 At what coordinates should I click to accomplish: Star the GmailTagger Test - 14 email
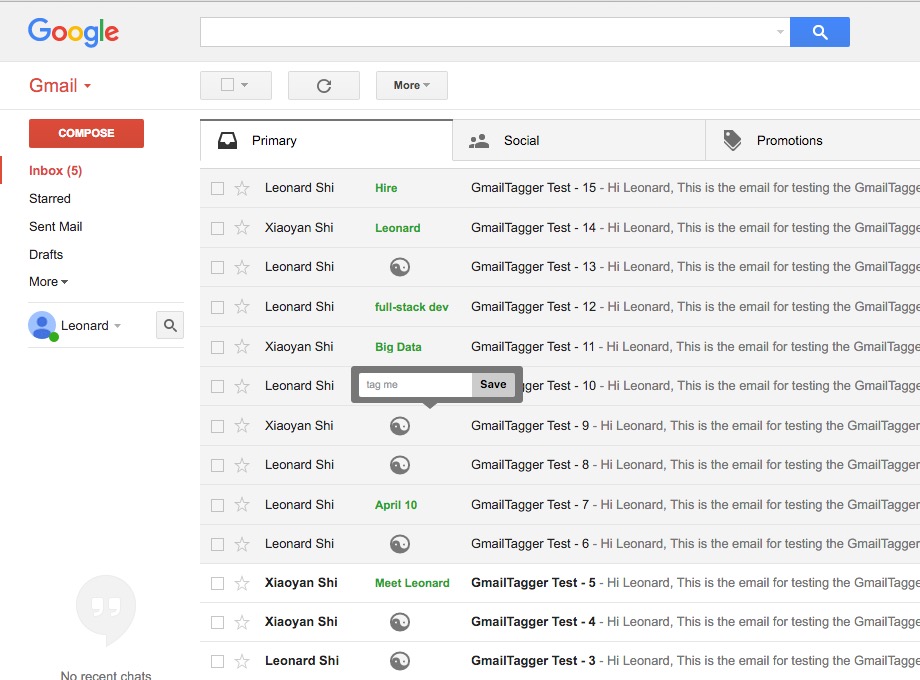(242, 228)
